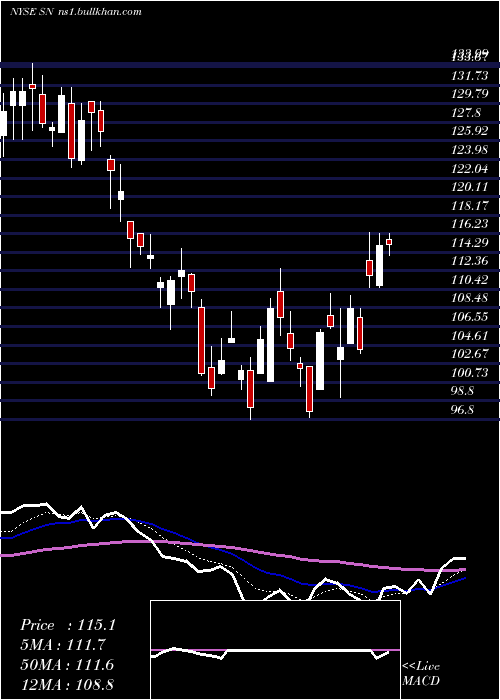This screenshot has height=700, width=500.
Task: Select the 110.42 price level label
Action: point(469,280)
